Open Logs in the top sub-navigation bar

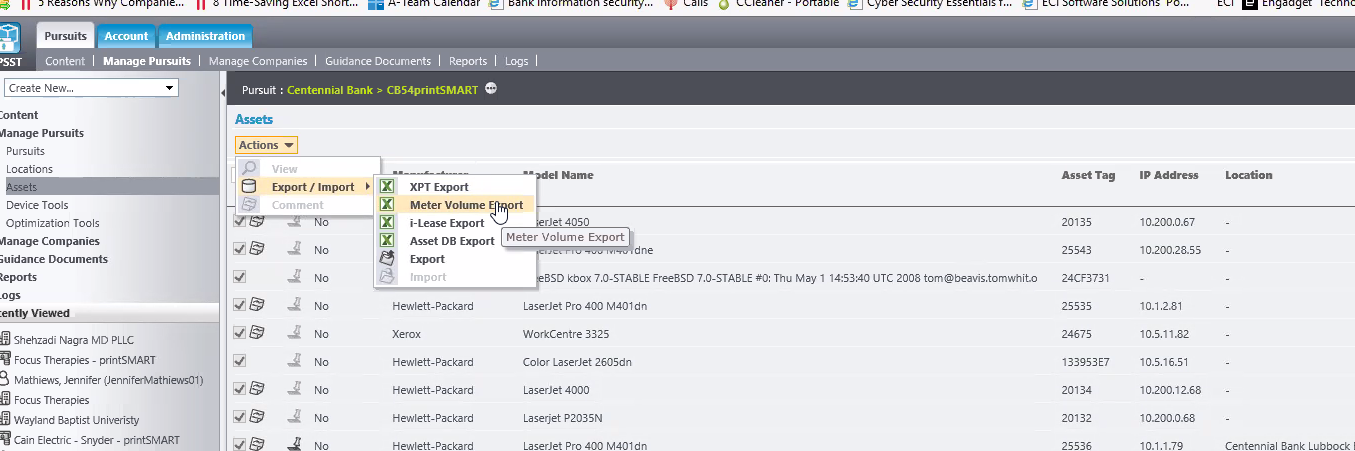pyautogui.click(x=516, y=61)
